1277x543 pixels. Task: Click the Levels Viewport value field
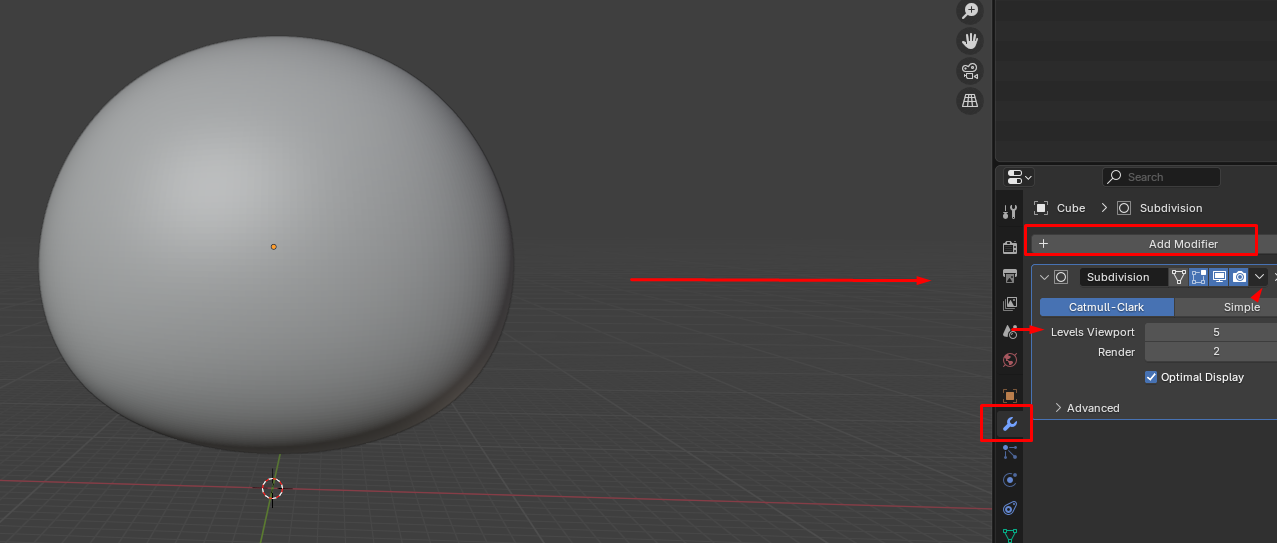(x=1211, y=332)
